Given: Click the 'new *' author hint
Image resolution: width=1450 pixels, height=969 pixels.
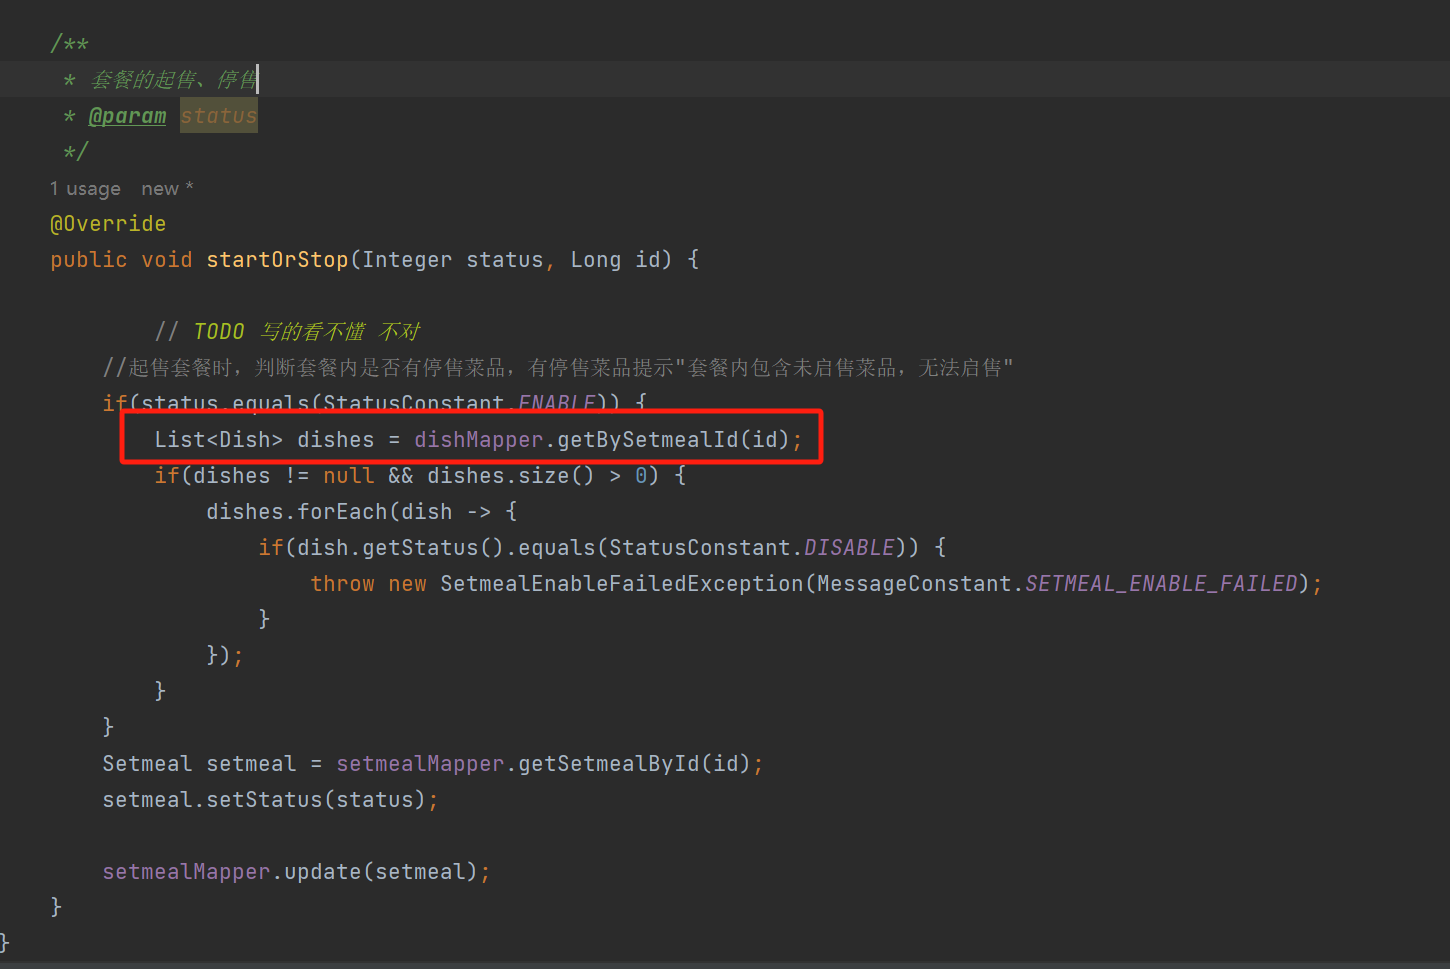Looking at the screenshot, I should point(167,189).
